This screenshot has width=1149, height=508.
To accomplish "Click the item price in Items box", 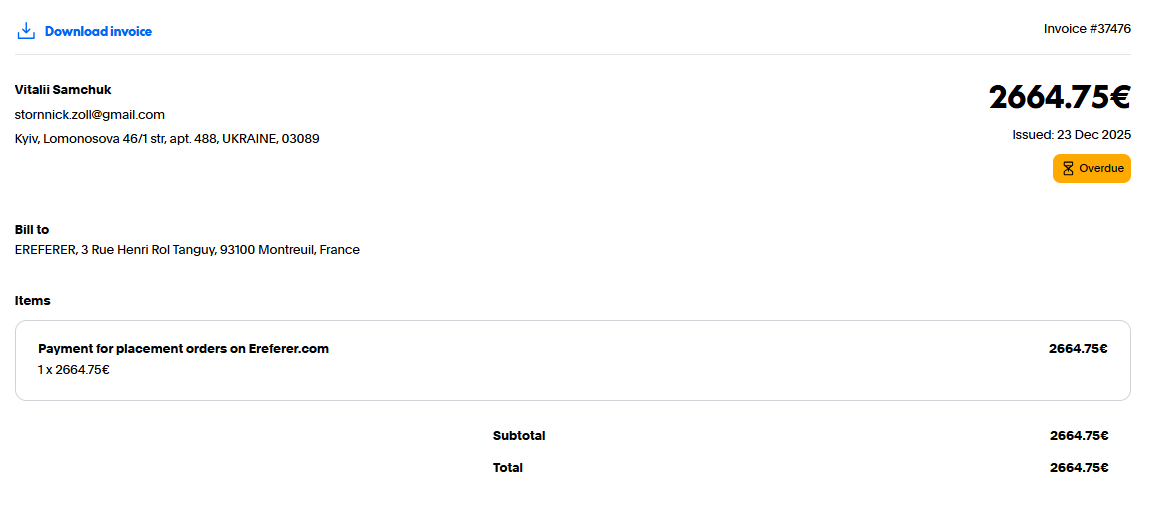I will pyautogui.click(x=1078, y=349).
